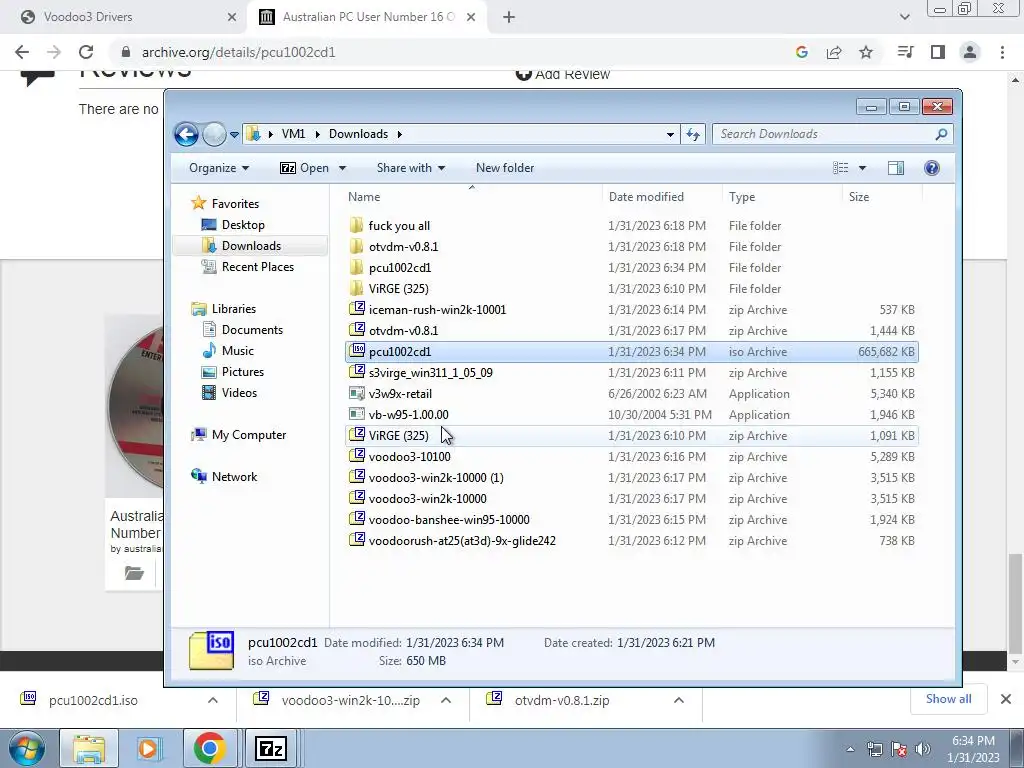Bookmark this page with star icon
The image size is (1024, 768).
[x=866, y=52]
